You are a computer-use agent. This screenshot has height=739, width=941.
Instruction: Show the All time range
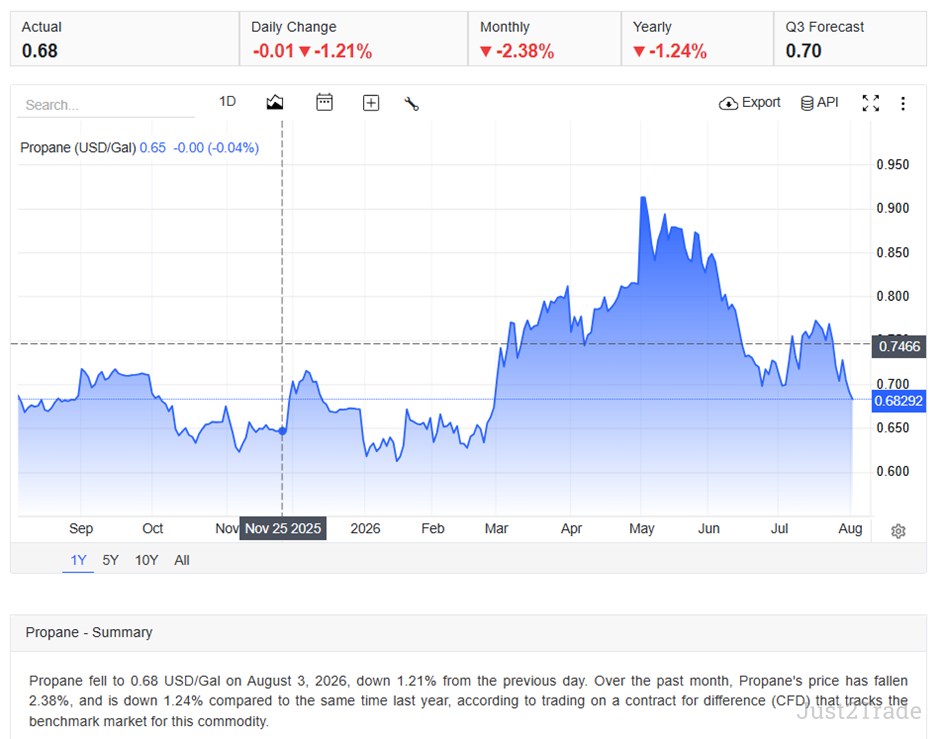point(182,560)
